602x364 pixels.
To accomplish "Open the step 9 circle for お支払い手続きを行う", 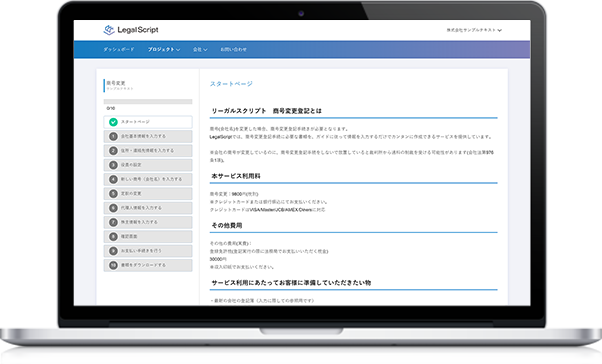I will coord(113,251).
